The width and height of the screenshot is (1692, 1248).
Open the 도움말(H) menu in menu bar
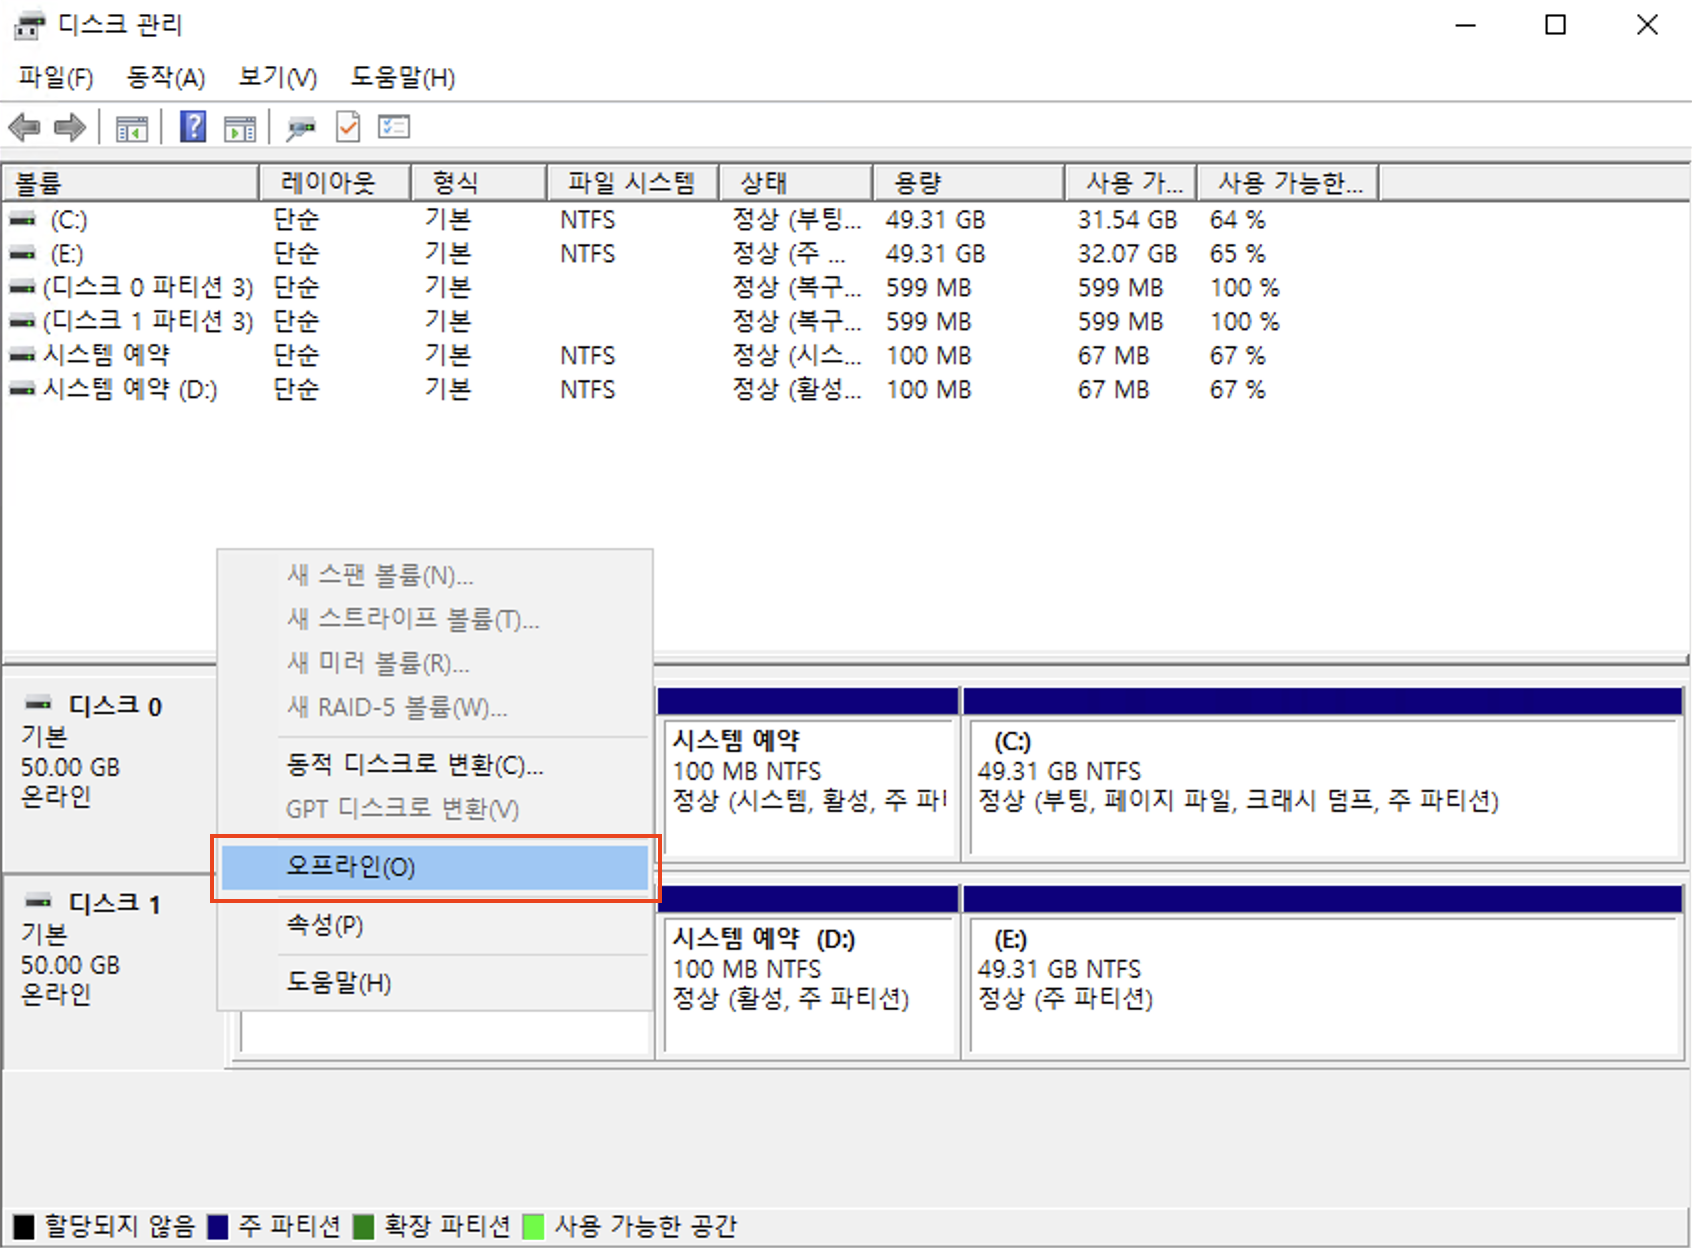coord(403,77)
